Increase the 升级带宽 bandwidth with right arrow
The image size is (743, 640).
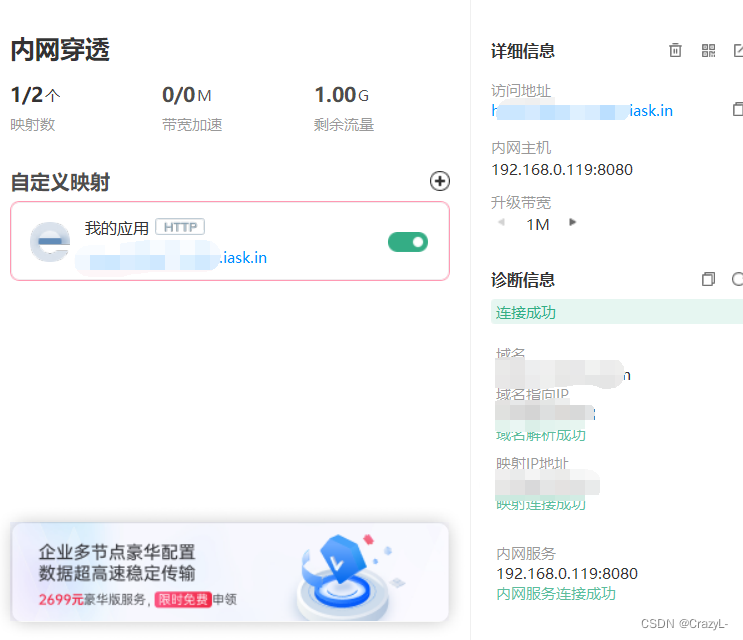(x=573, y=223)
